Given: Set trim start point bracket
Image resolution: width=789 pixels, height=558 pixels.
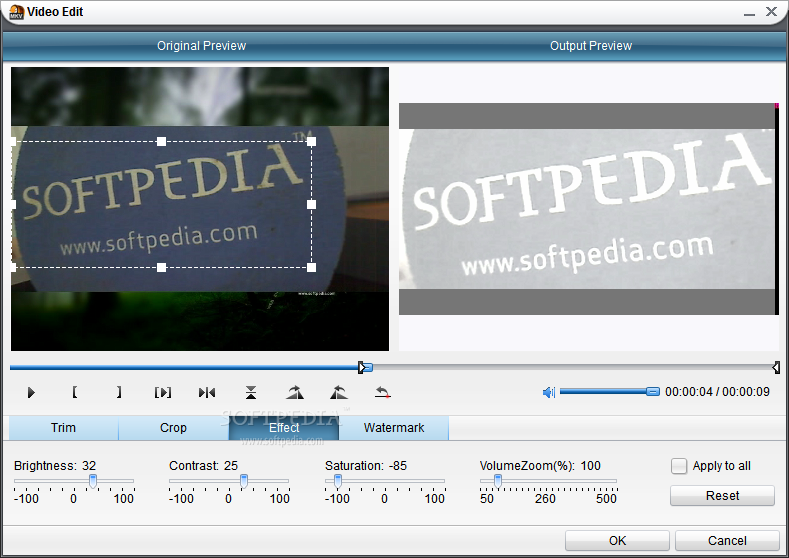Looking at the screenshot, I should pos(74,392).
